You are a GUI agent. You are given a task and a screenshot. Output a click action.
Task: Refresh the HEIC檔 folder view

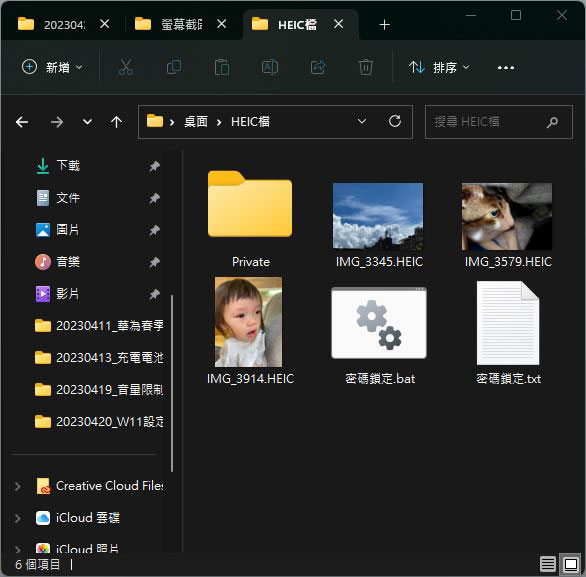395,121
